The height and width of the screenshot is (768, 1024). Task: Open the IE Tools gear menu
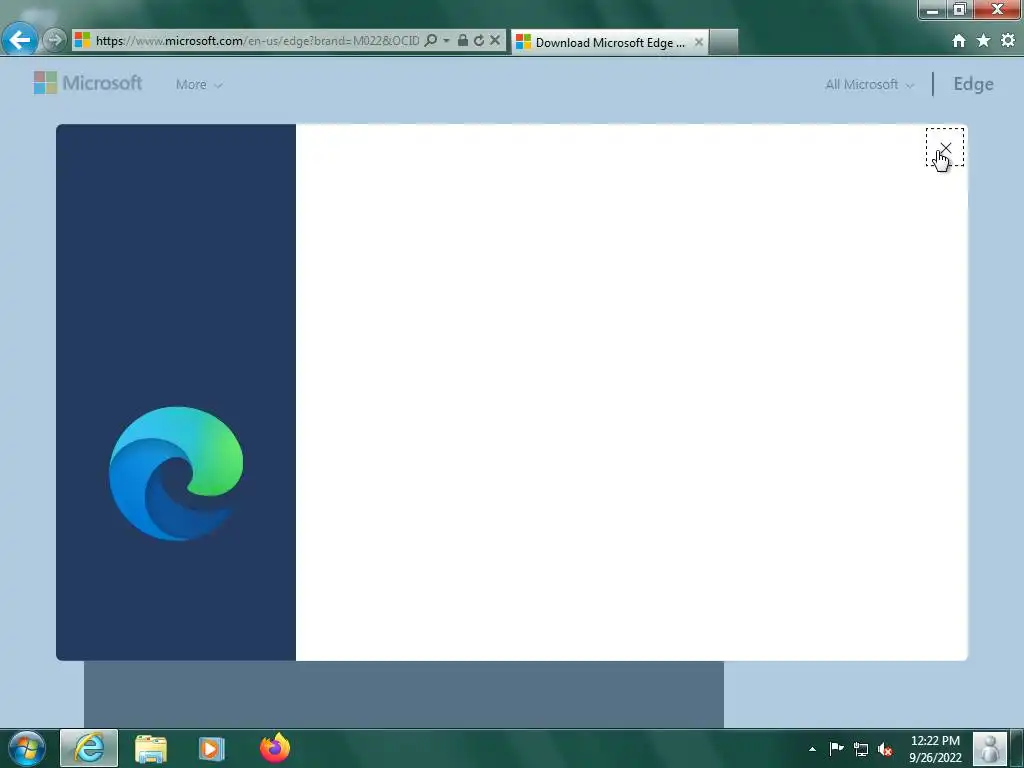tap(1008, 40)
